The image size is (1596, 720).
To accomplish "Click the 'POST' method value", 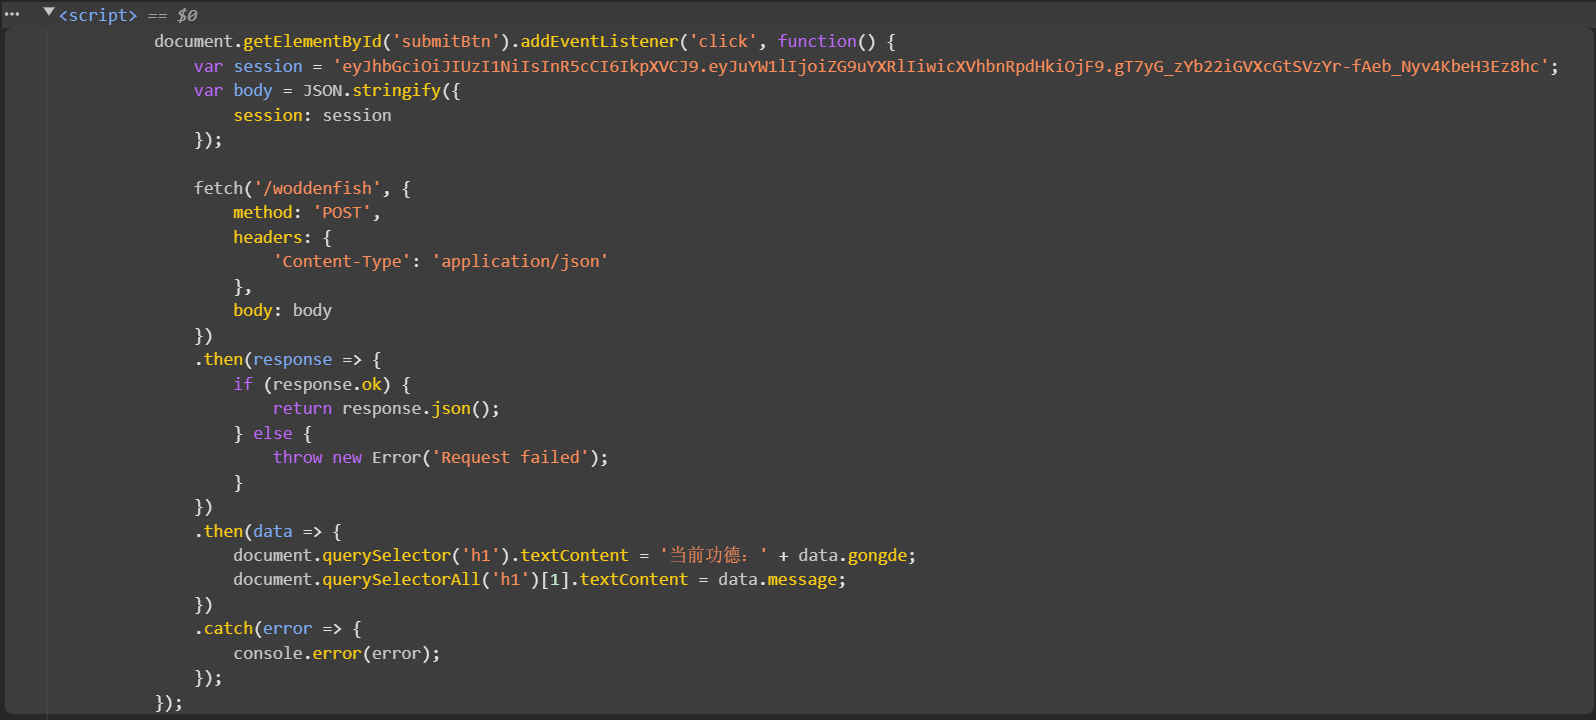I will [x=343, y=212].
